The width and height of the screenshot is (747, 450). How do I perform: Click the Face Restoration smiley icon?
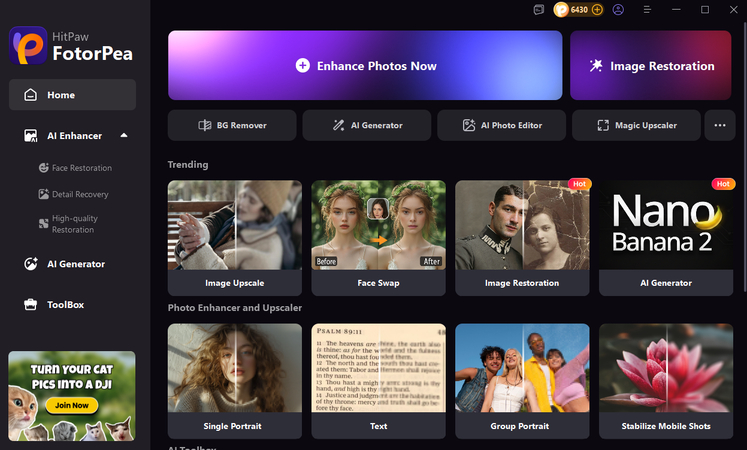click(43, 168)
